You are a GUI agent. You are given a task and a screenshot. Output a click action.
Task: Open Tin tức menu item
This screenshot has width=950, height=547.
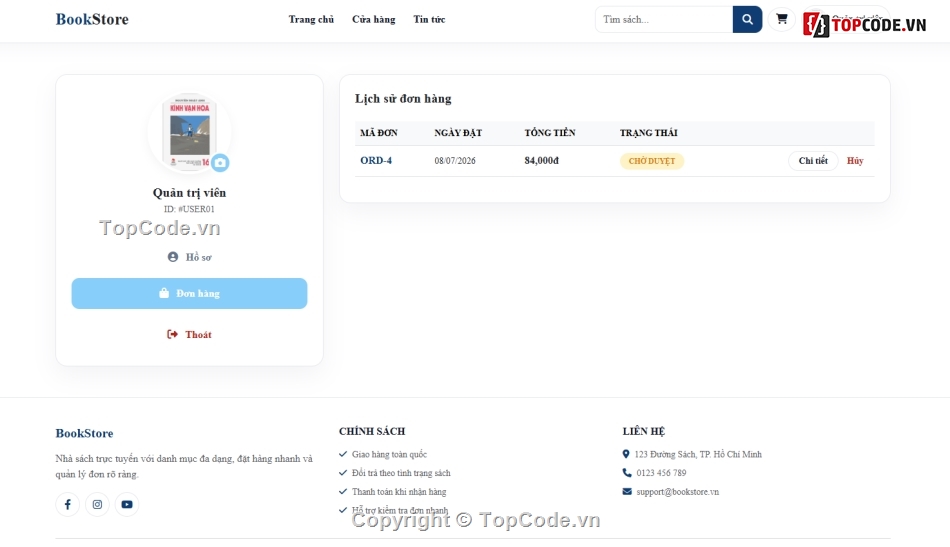click(x=429, y=19)
